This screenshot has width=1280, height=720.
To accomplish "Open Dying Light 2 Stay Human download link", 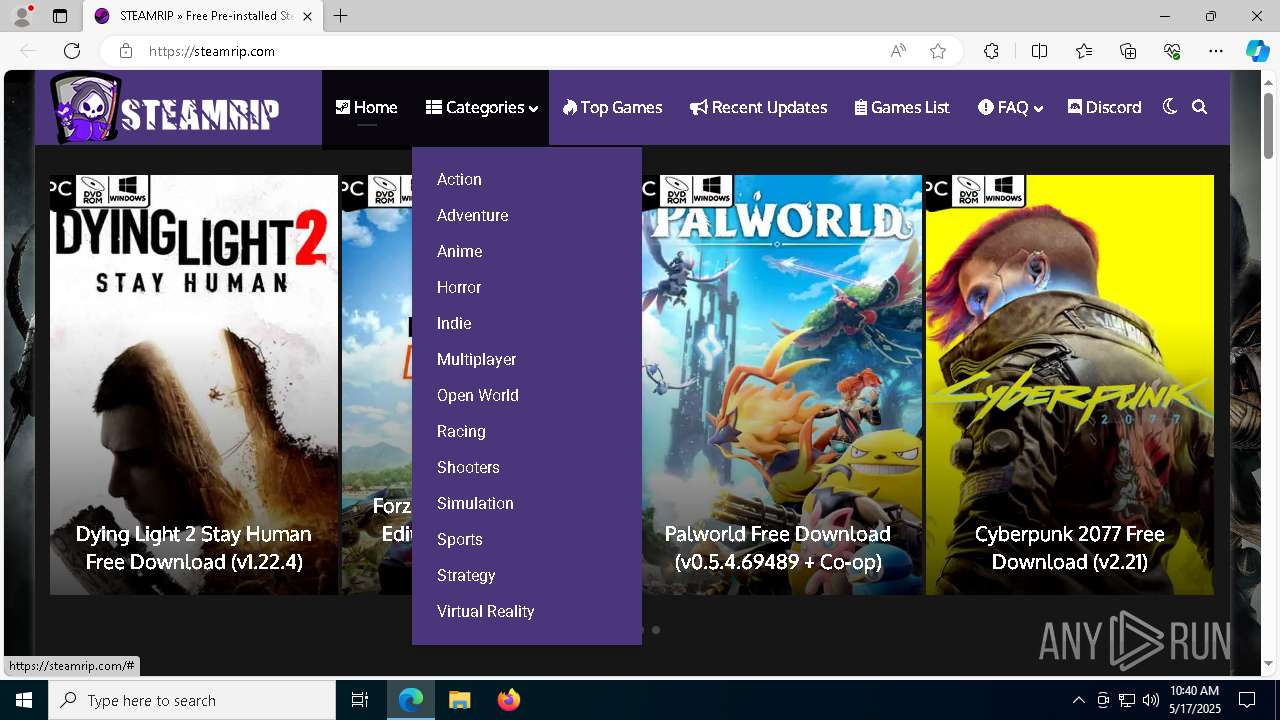I will click(x=194, y=548).
